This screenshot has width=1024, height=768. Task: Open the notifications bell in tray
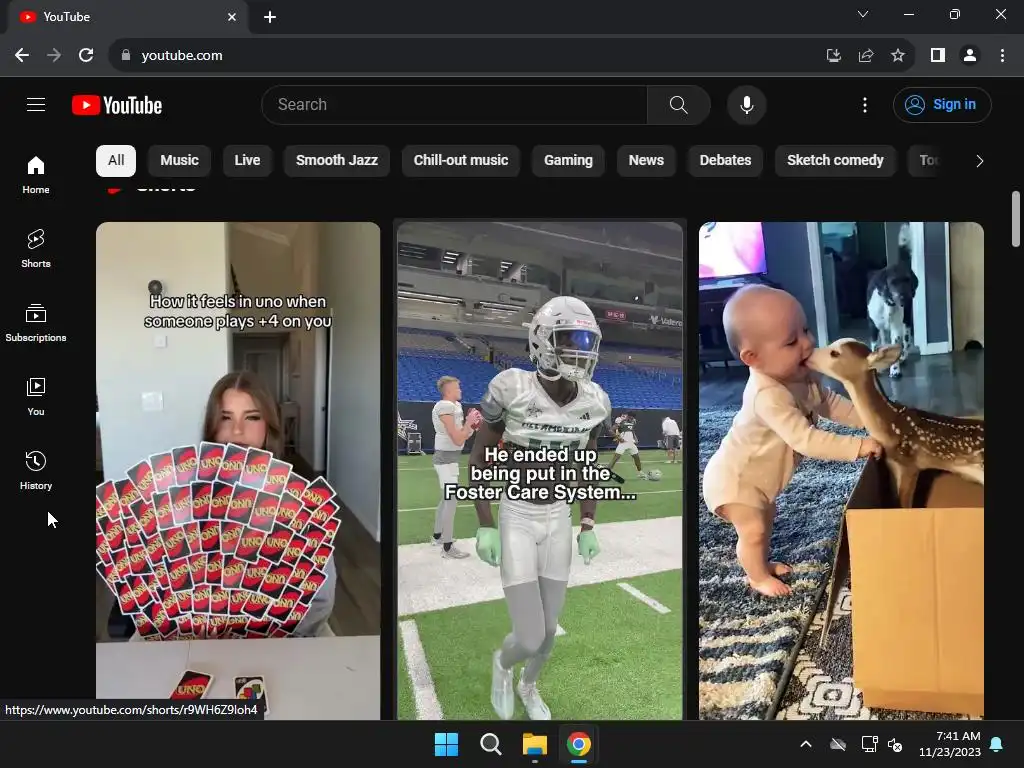click(997, 744)
